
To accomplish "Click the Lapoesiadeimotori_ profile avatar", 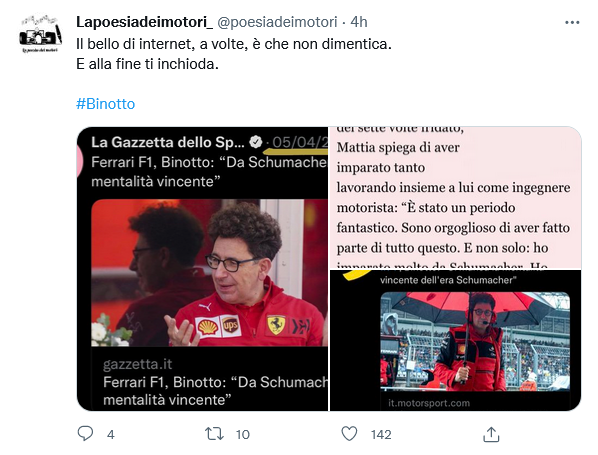I will tap(40, 34).
